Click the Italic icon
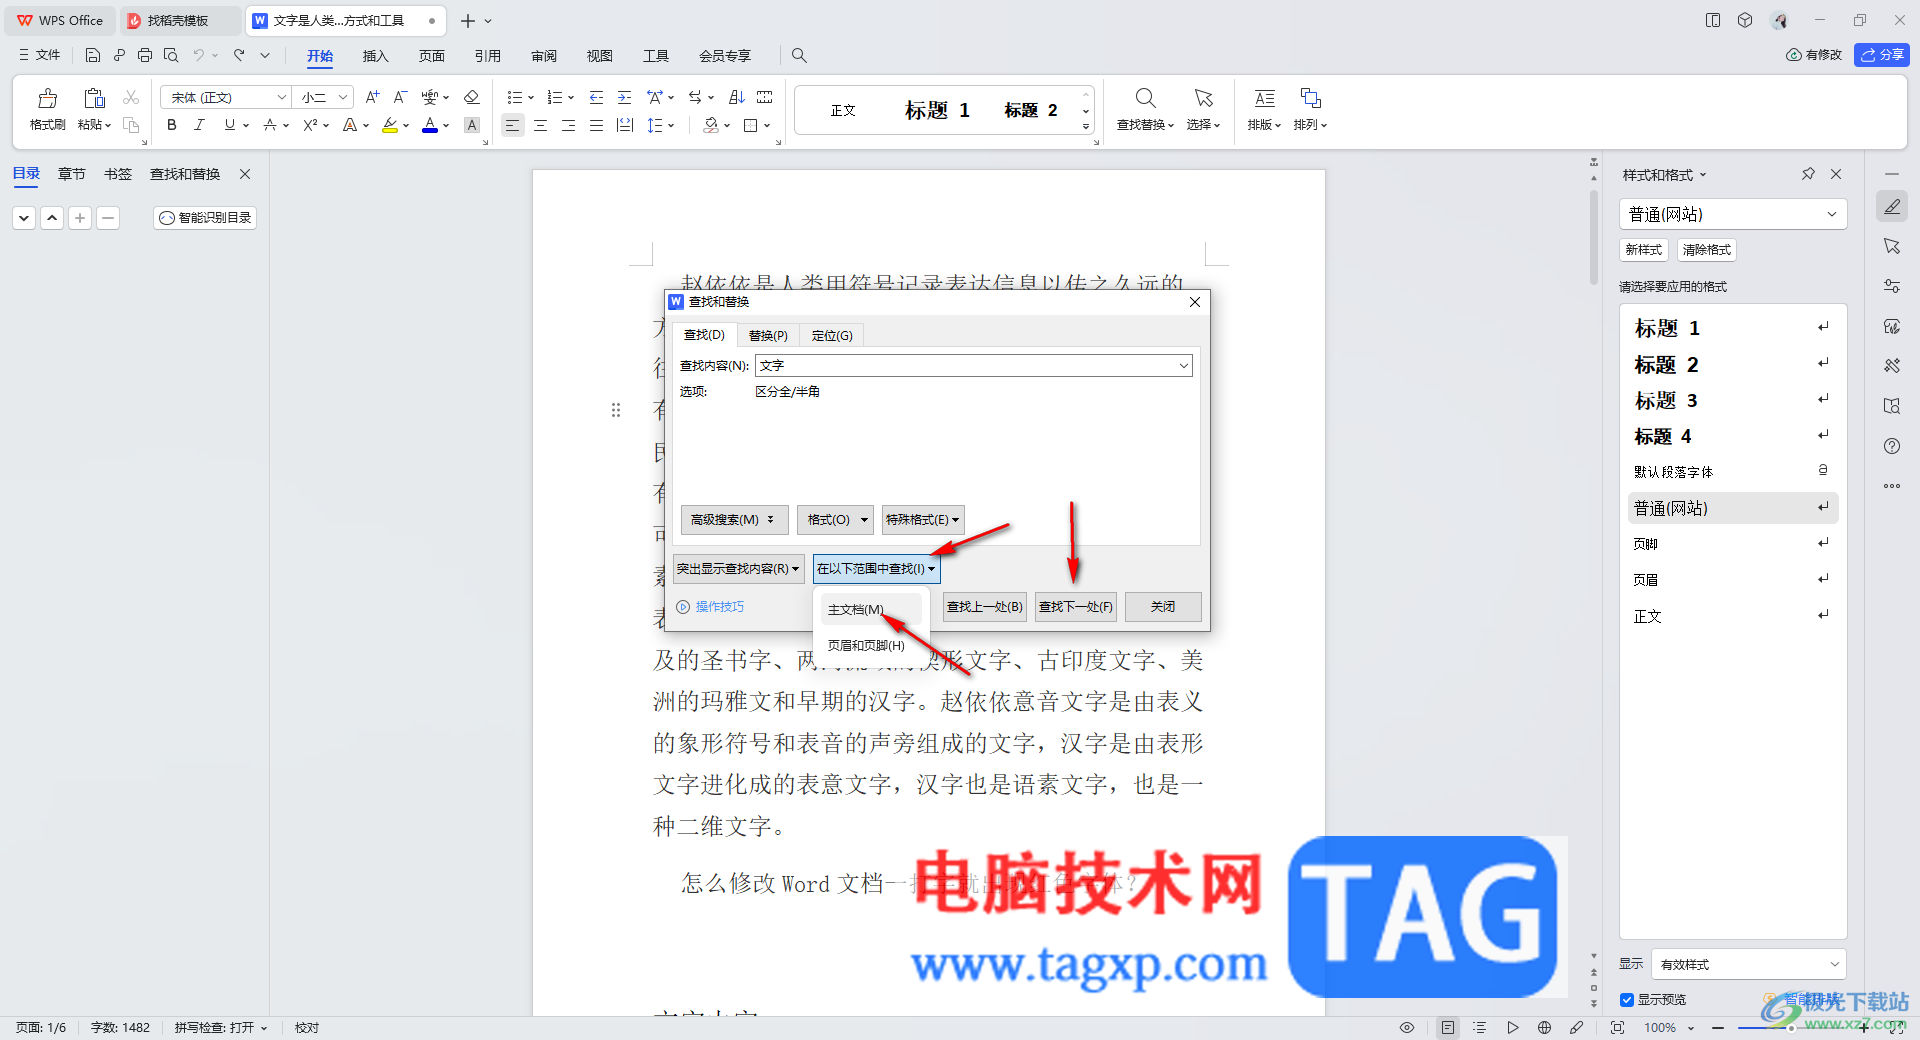The image size is (1920, 1040). coord(199,125)
